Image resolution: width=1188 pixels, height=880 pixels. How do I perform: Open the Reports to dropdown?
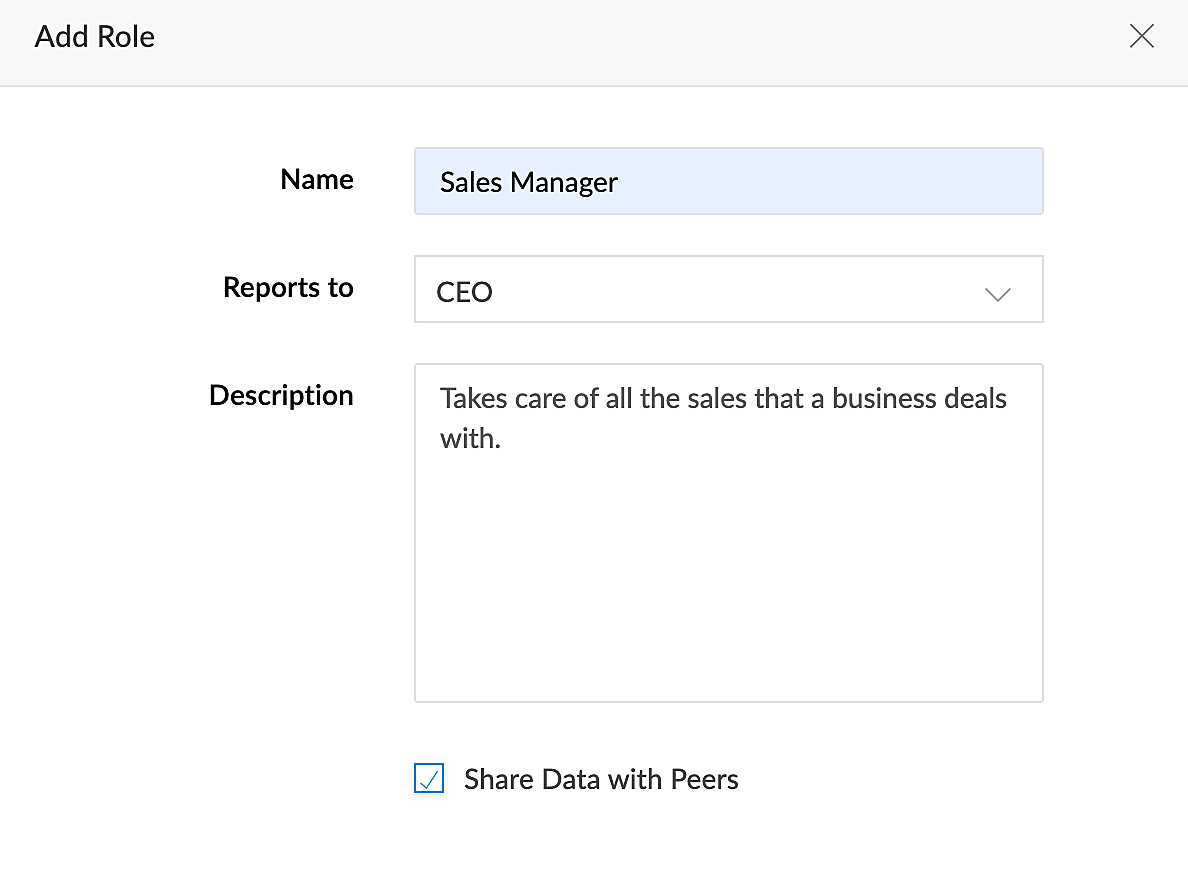[728, 290]
